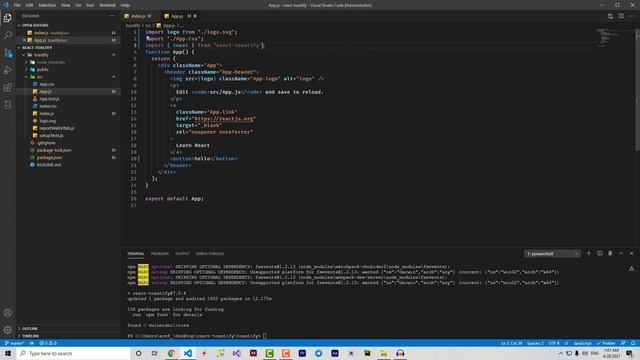Click the sixth activity bar icon below Extensions
Image resolution: width=640 pixels, height=360 pixels.
pyautogui.click(x=8, y=105)
